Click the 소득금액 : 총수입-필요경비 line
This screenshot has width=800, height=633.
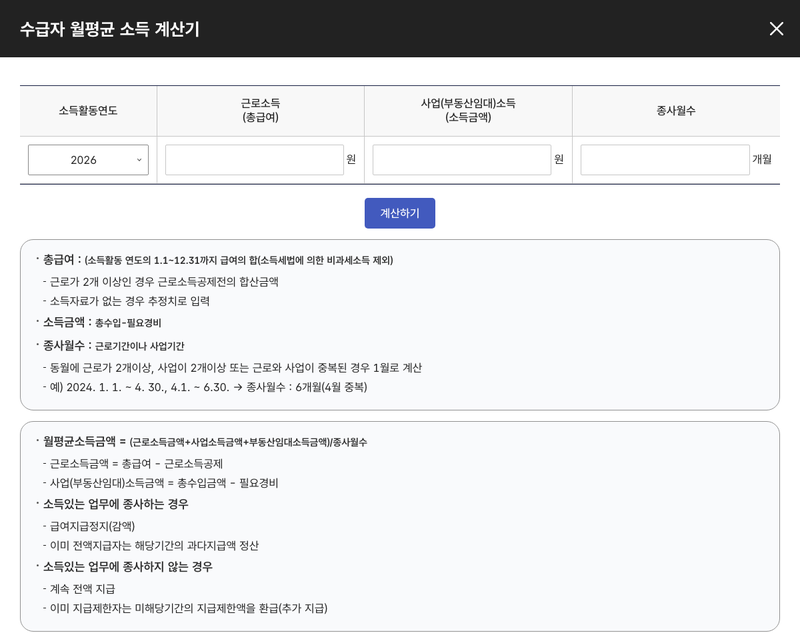99,322
